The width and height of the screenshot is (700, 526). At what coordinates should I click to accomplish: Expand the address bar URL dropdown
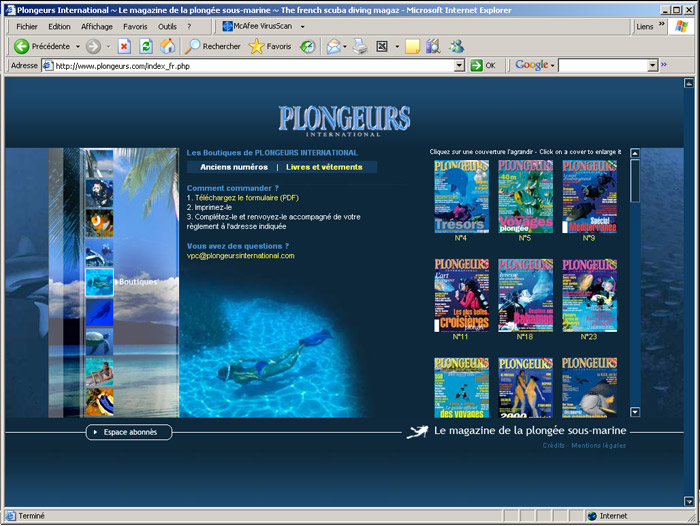coord(459,65)
